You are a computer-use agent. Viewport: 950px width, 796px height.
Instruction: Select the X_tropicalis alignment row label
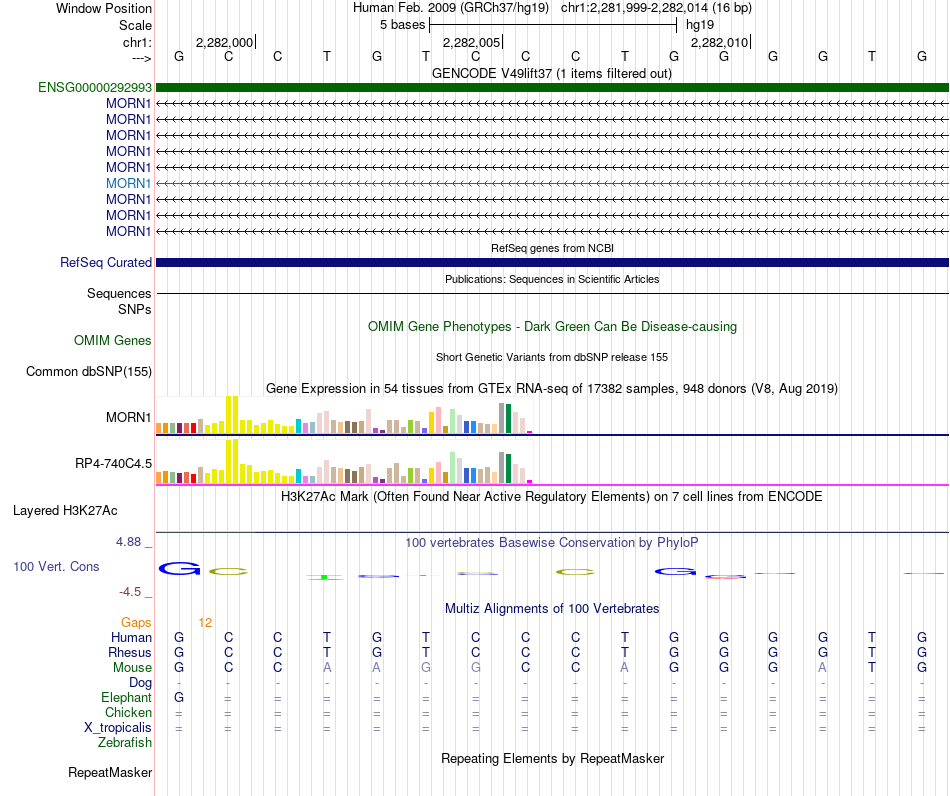coord(118,728)
